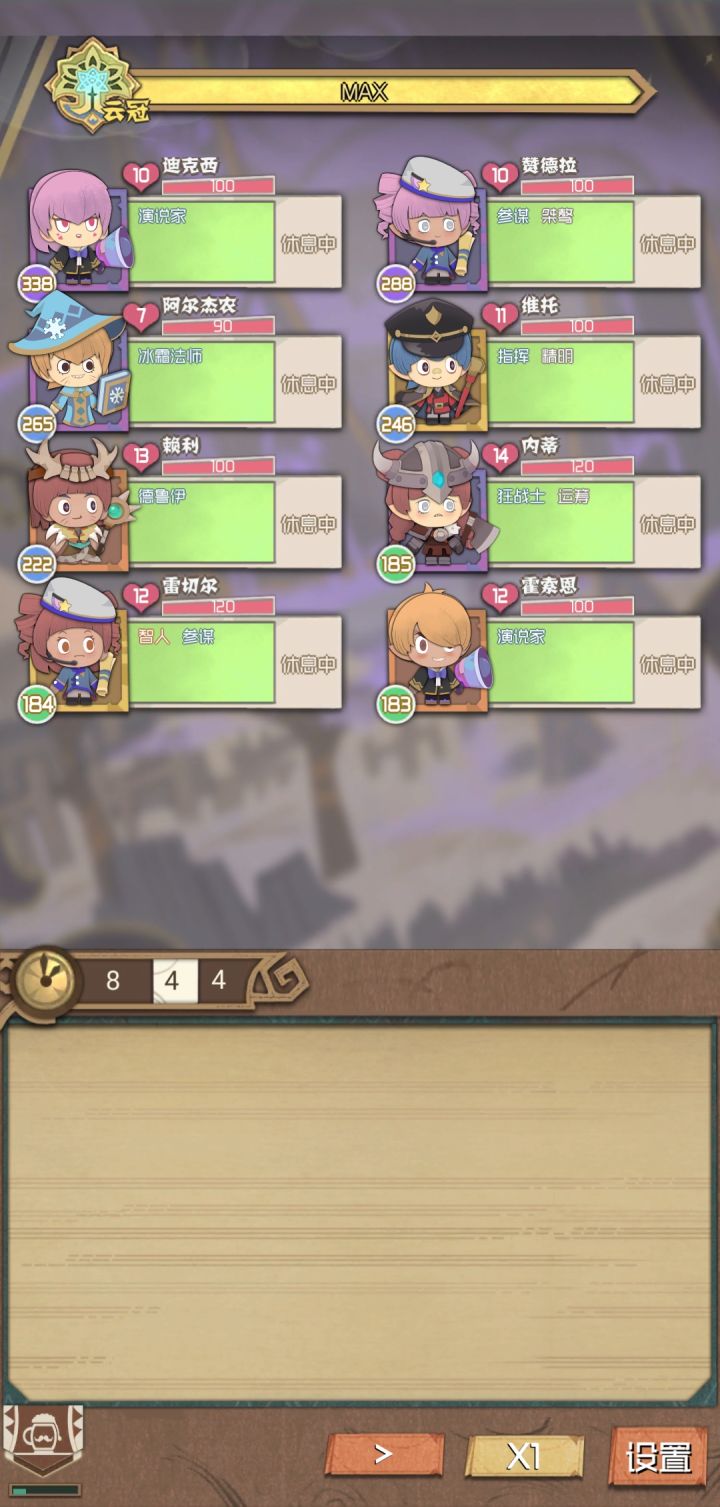The image size is (720, 1507).
Task: Open 设置 settings button
Action: 658,1456
